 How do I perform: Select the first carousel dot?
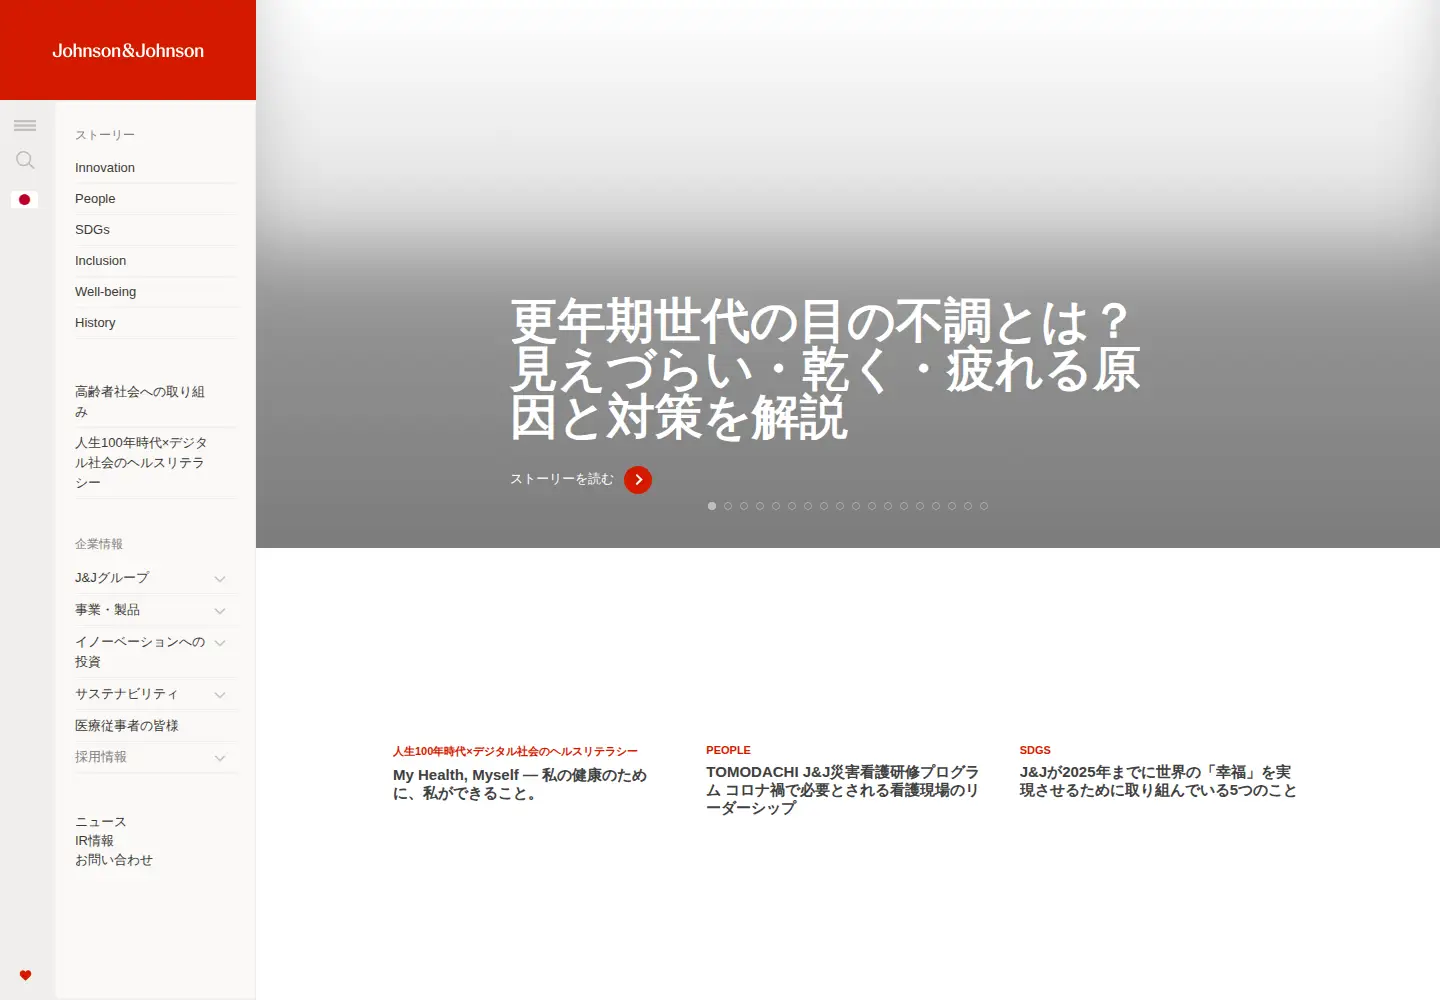point(712,506)
